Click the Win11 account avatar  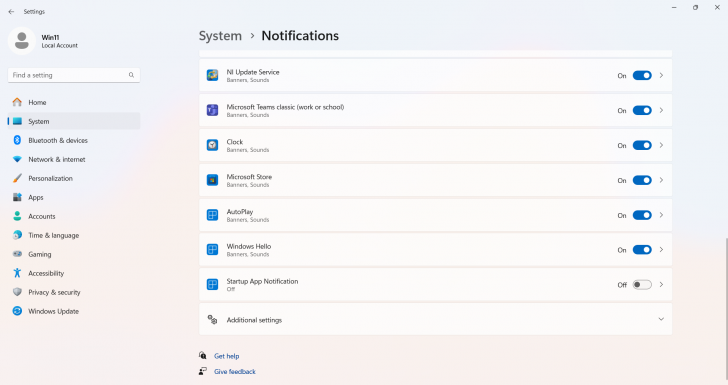[22, 41]
